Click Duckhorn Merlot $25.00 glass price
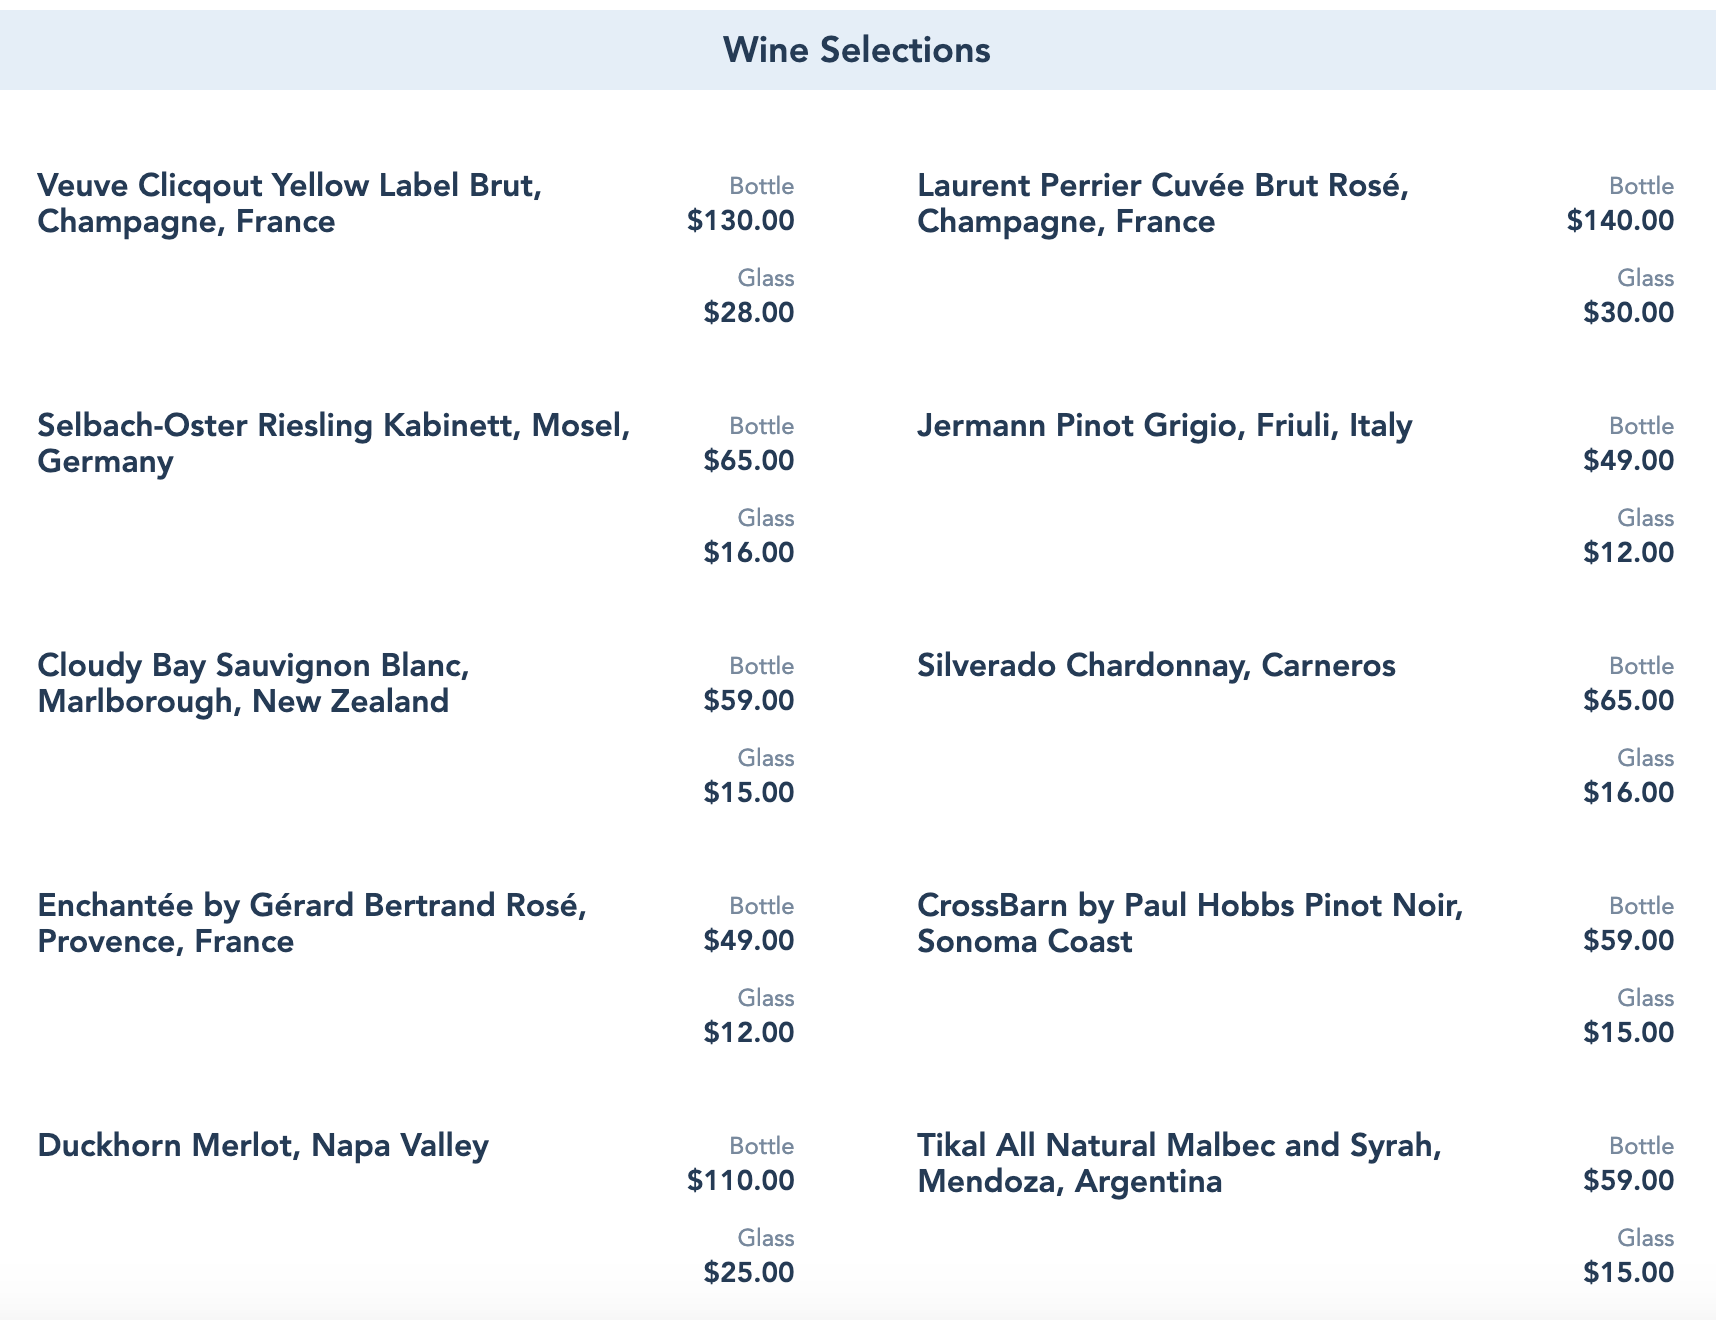 (748, 1273)
